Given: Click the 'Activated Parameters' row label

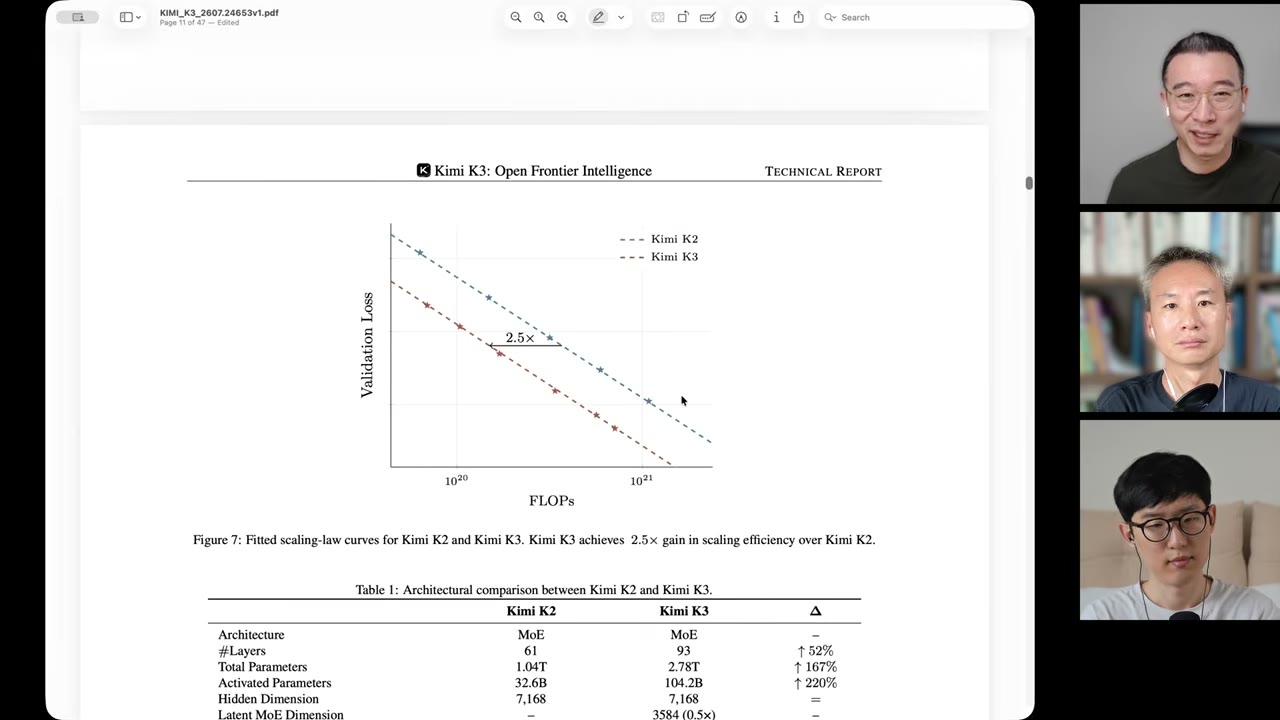Looking at the screenshot, I should 274,683.
